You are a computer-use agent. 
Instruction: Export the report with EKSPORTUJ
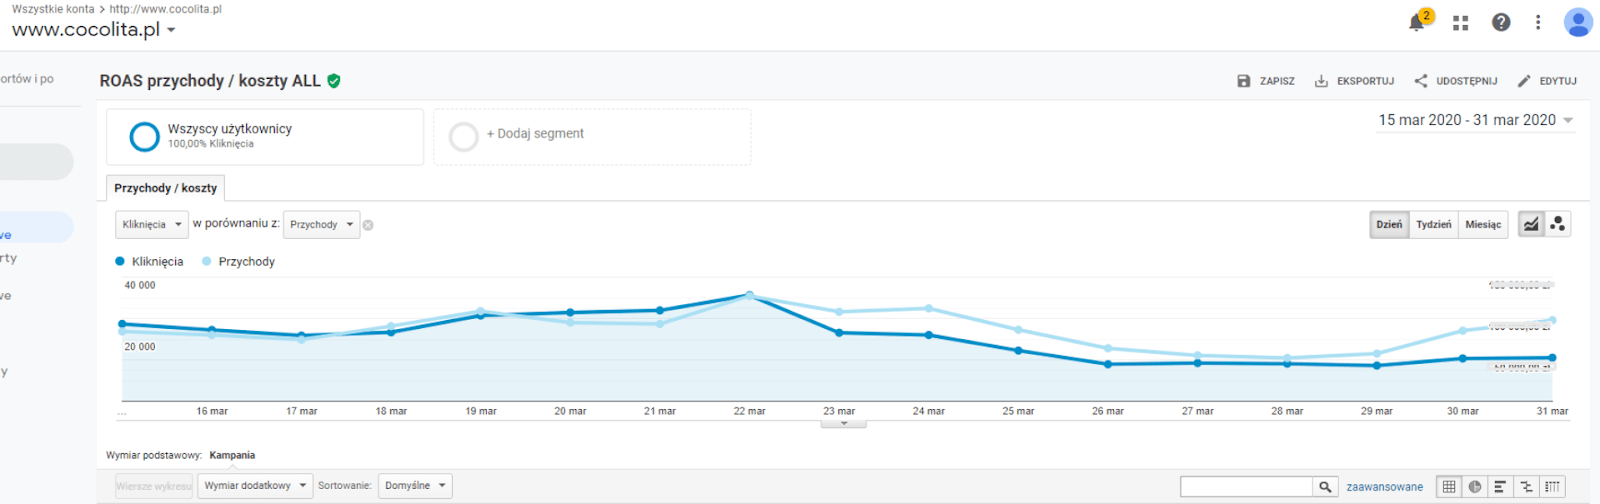1354,81
